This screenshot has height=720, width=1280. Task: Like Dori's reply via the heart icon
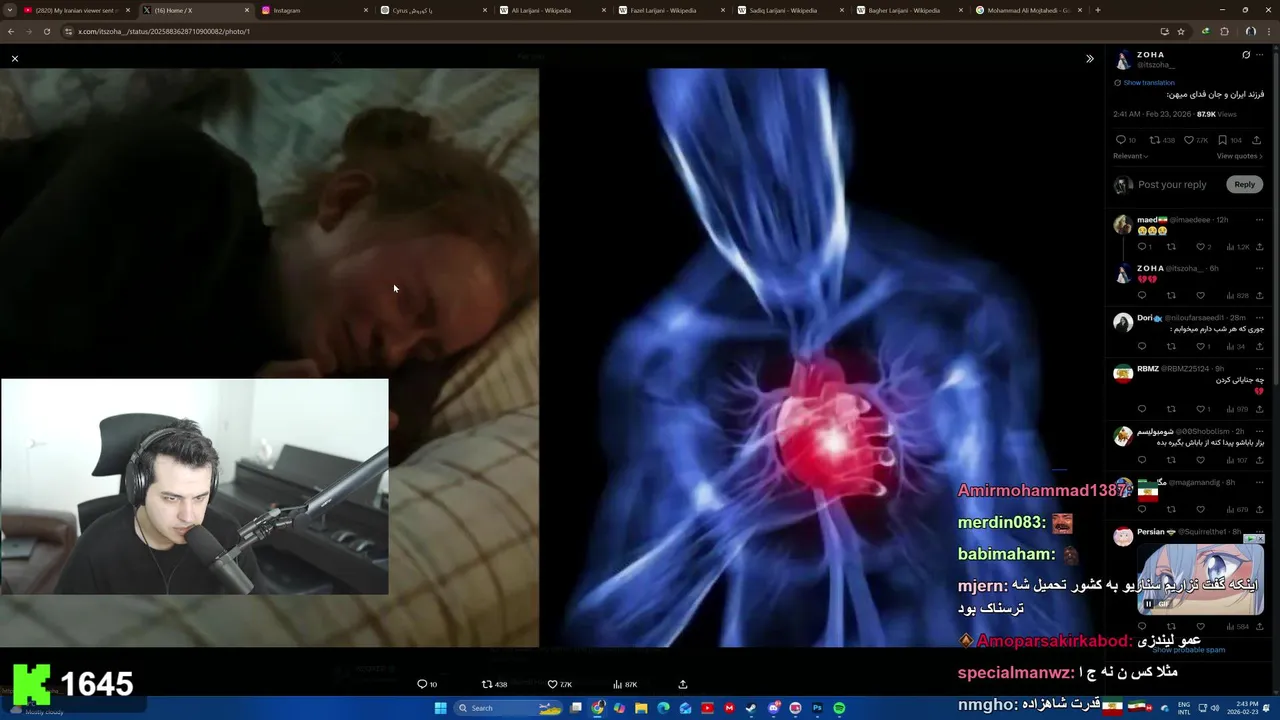point(1200,346)
